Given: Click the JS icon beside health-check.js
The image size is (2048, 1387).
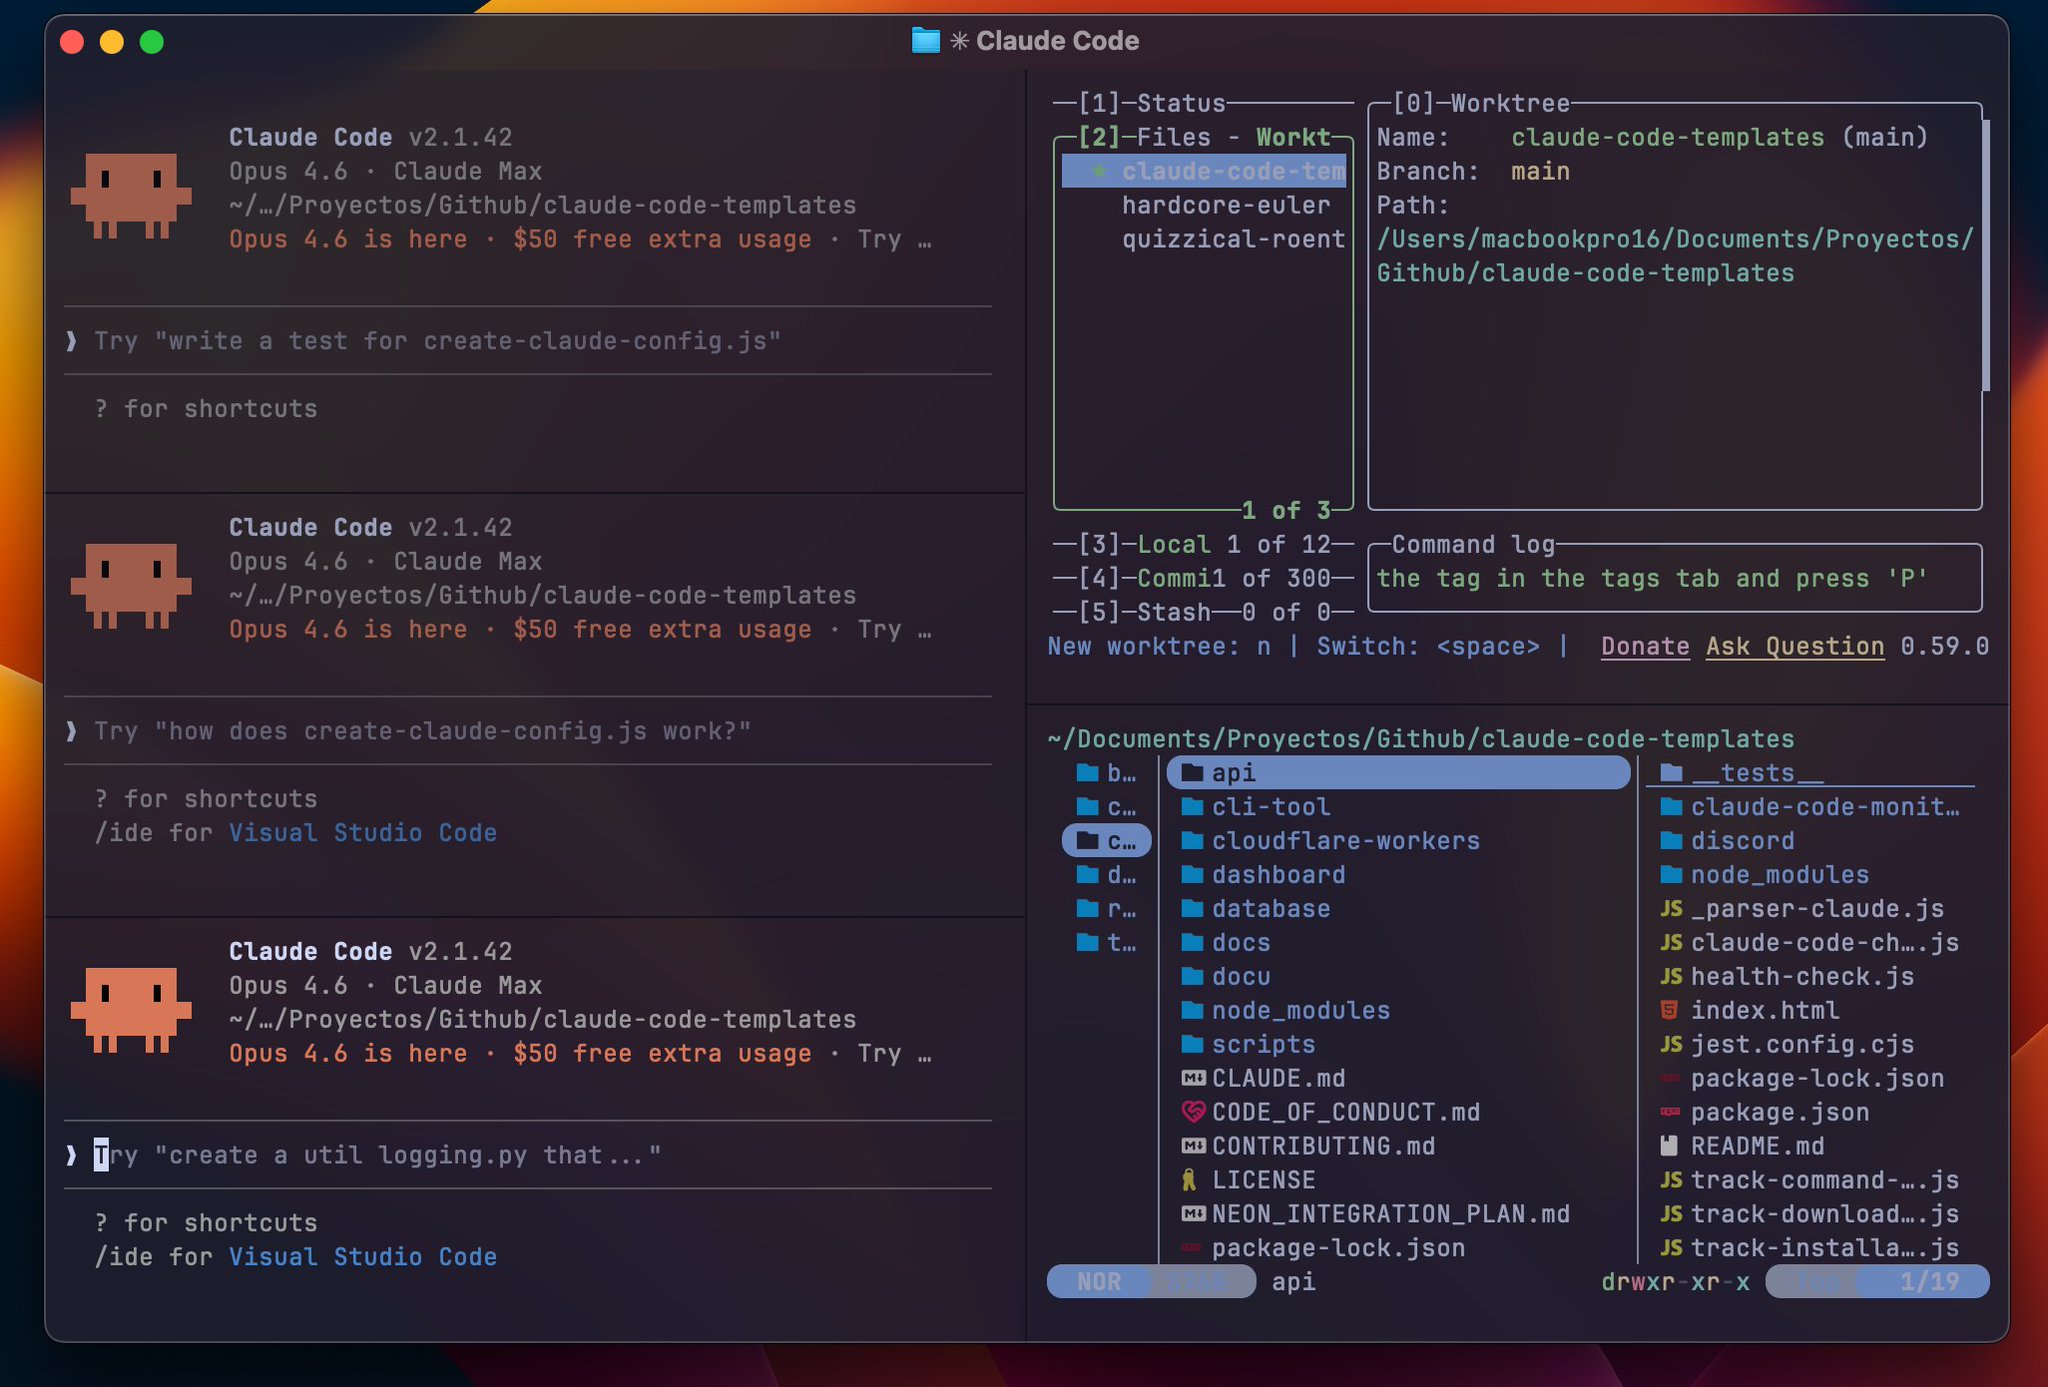Looking at the screenshot, I should click(1671, 976).
